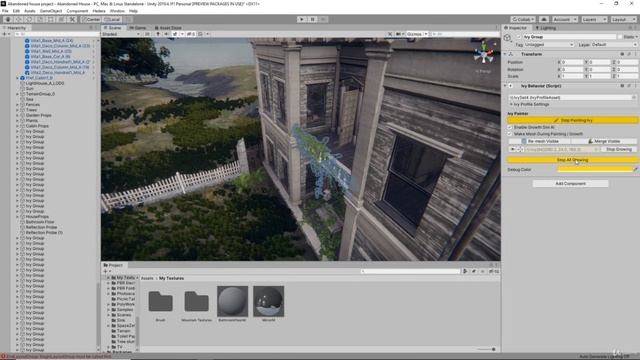This screenshot has height=360, width=640.
Task: Click the scene orientation gizmo
Action: (484, 54)
